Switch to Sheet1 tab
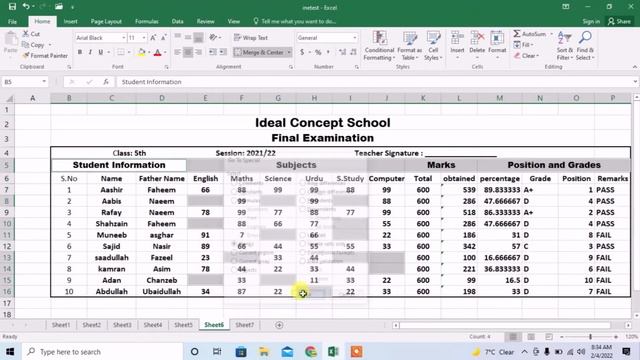Image resolution: width=640 pixels, height=360 pixels. tap(61, 325)
